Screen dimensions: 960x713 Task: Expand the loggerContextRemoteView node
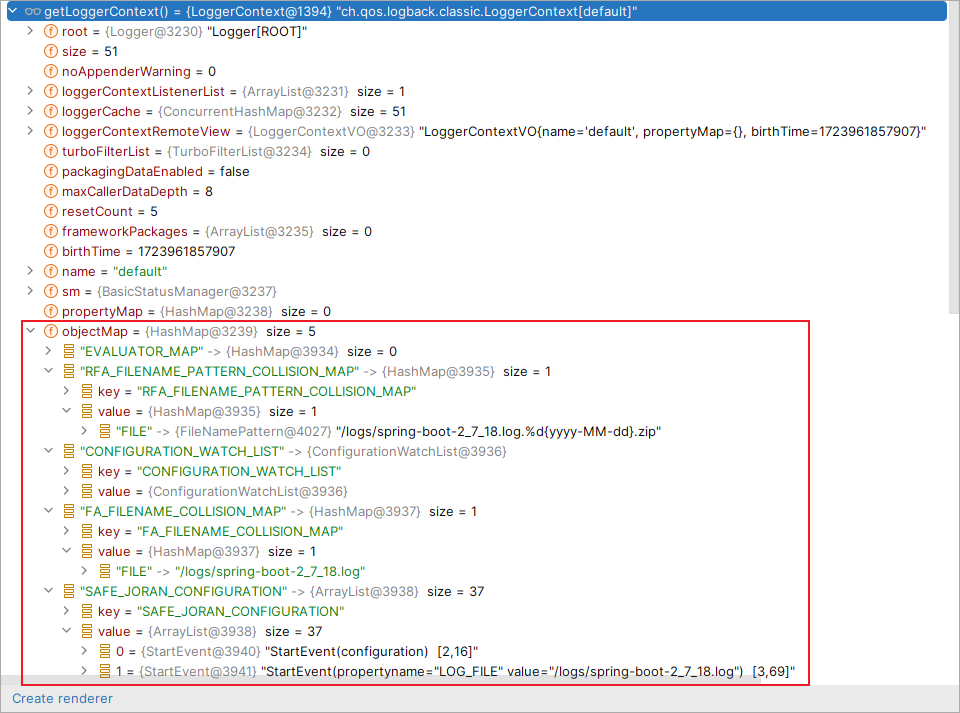click(30, 131)
